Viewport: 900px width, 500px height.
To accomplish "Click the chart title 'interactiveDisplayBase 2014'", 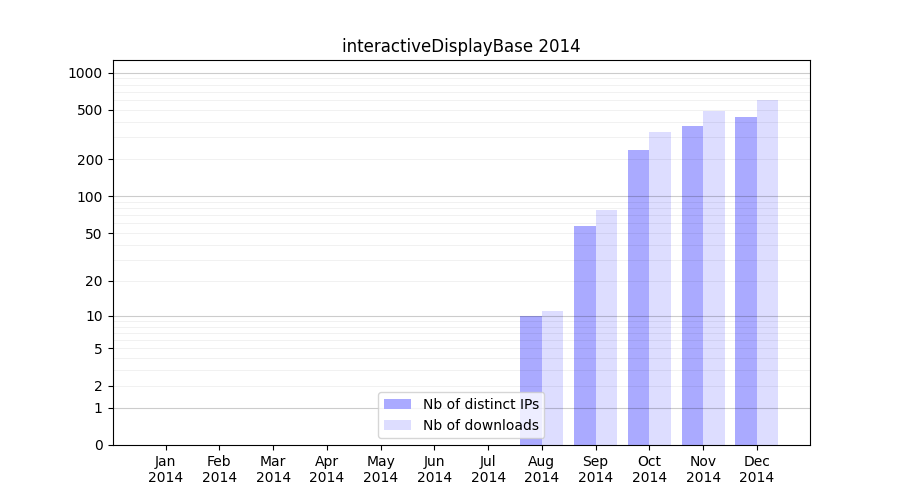I will (x=461, y=46).
